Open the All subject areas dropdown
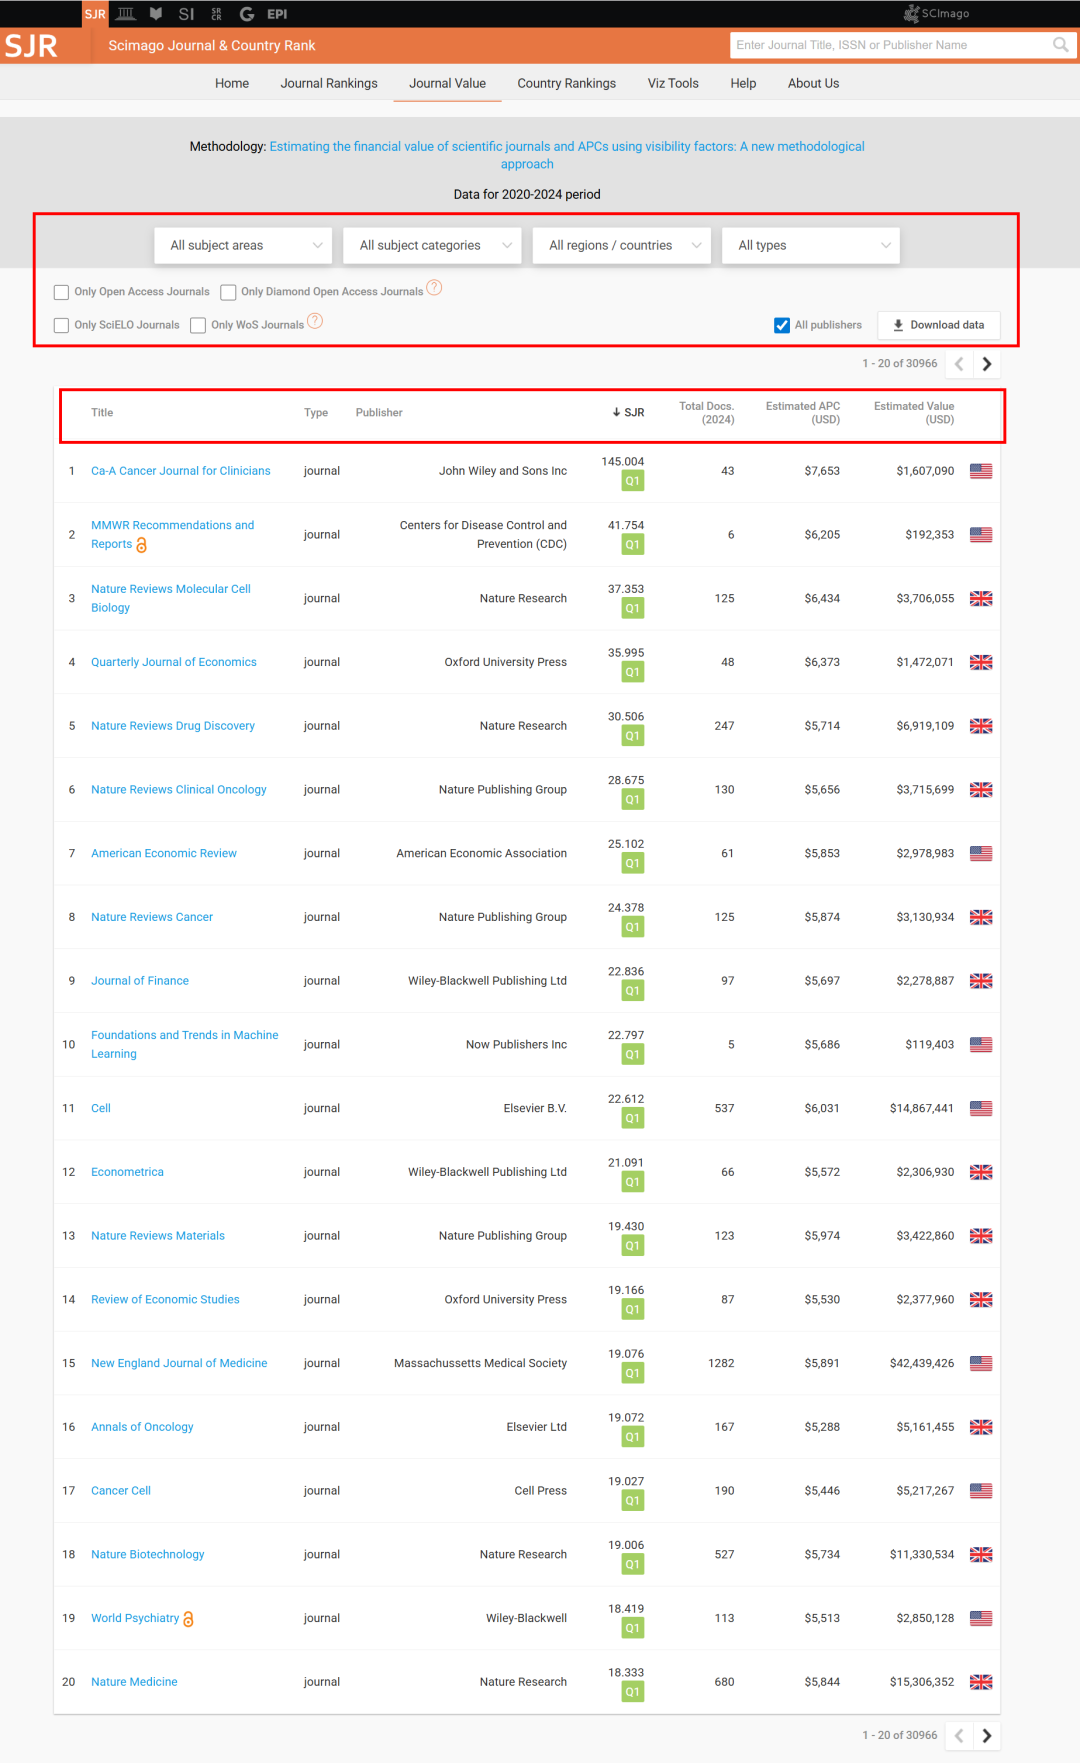1080x1763 pixels. (243, 245)
